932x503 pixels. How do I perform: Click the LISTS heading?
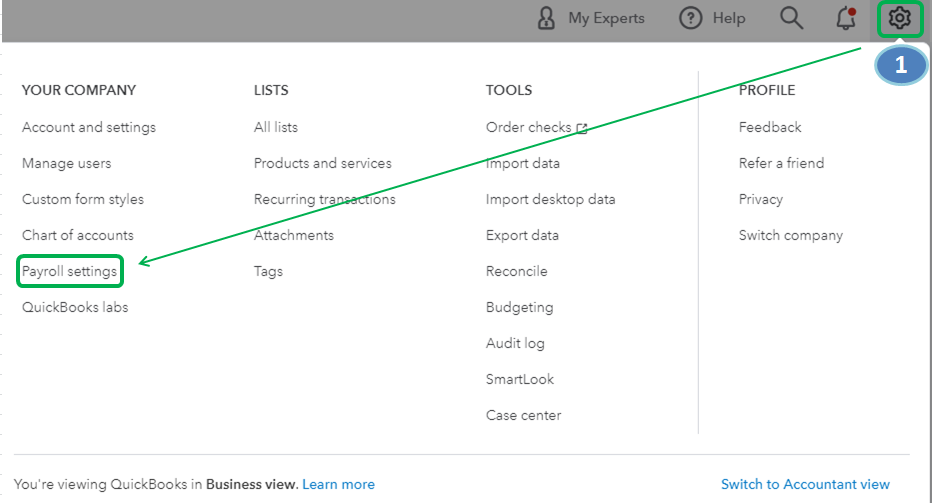pyautogui.click(x=271, y=90)
